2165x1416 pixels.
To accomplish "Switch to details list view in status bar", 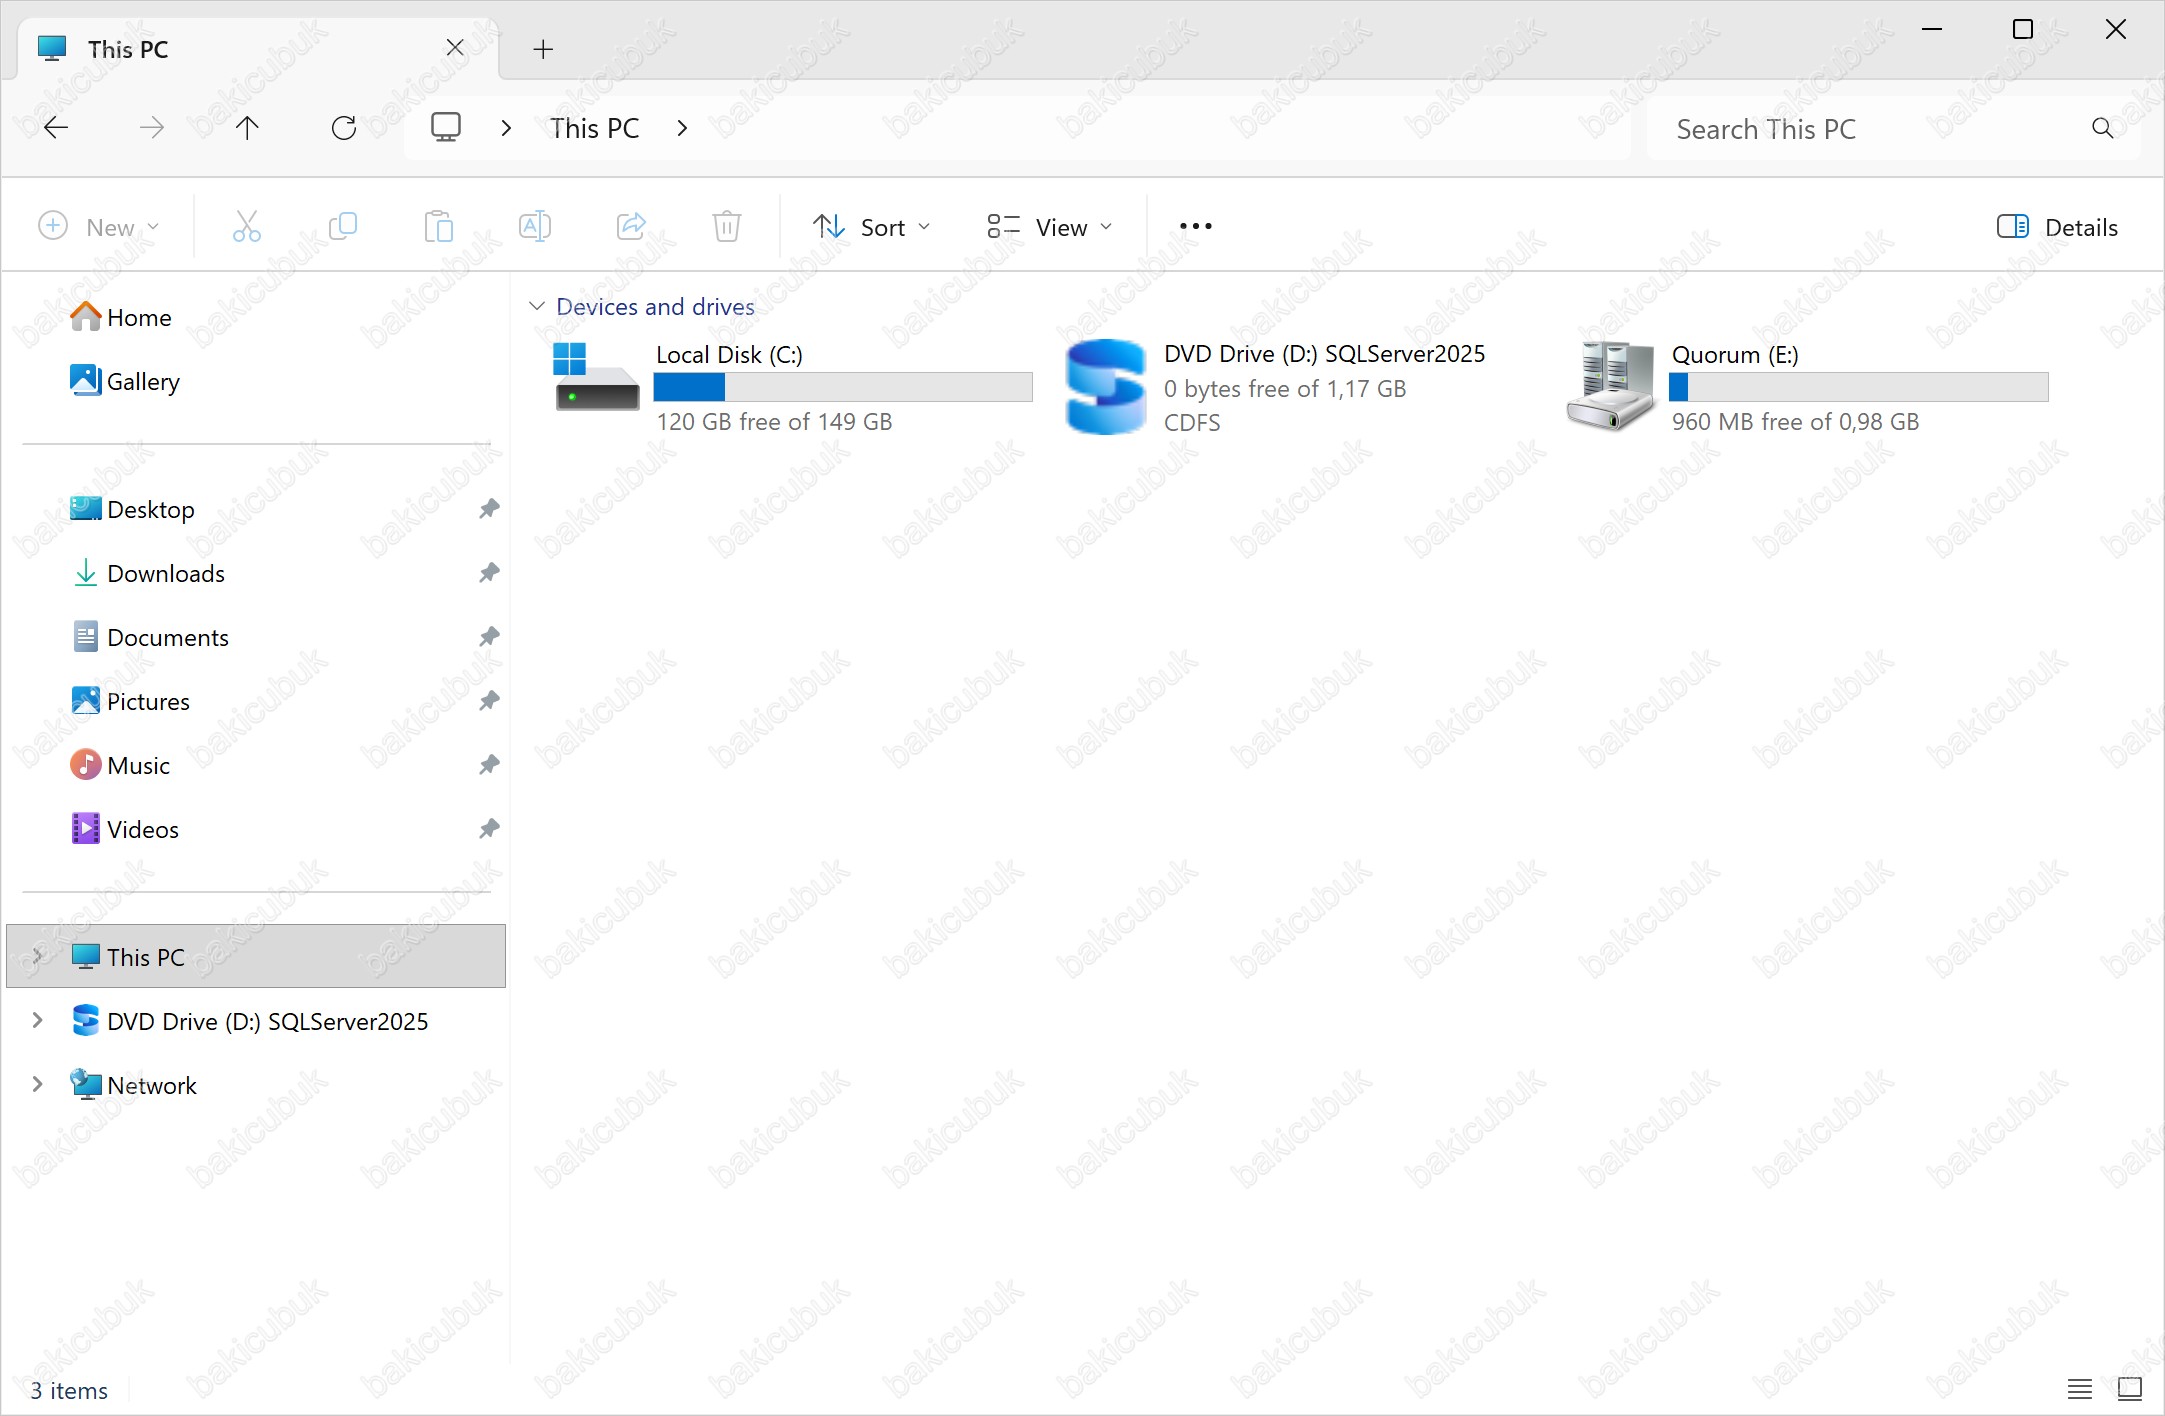I will pos(2079,1389).
